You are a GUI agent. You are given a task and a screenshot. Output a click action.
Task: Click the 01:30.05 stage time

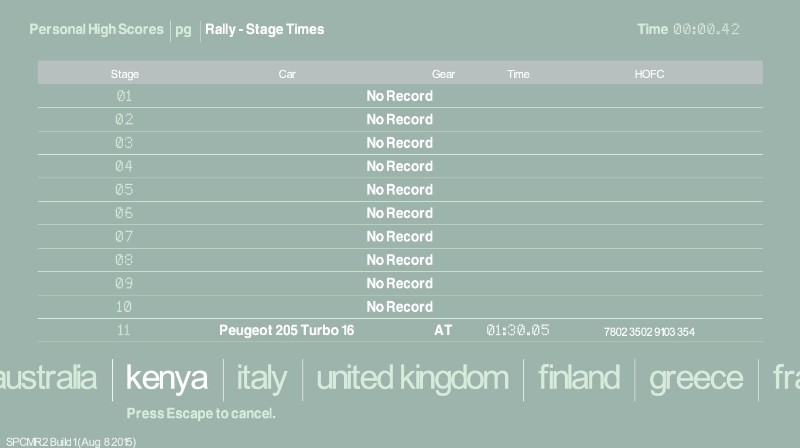coord(518,330)
